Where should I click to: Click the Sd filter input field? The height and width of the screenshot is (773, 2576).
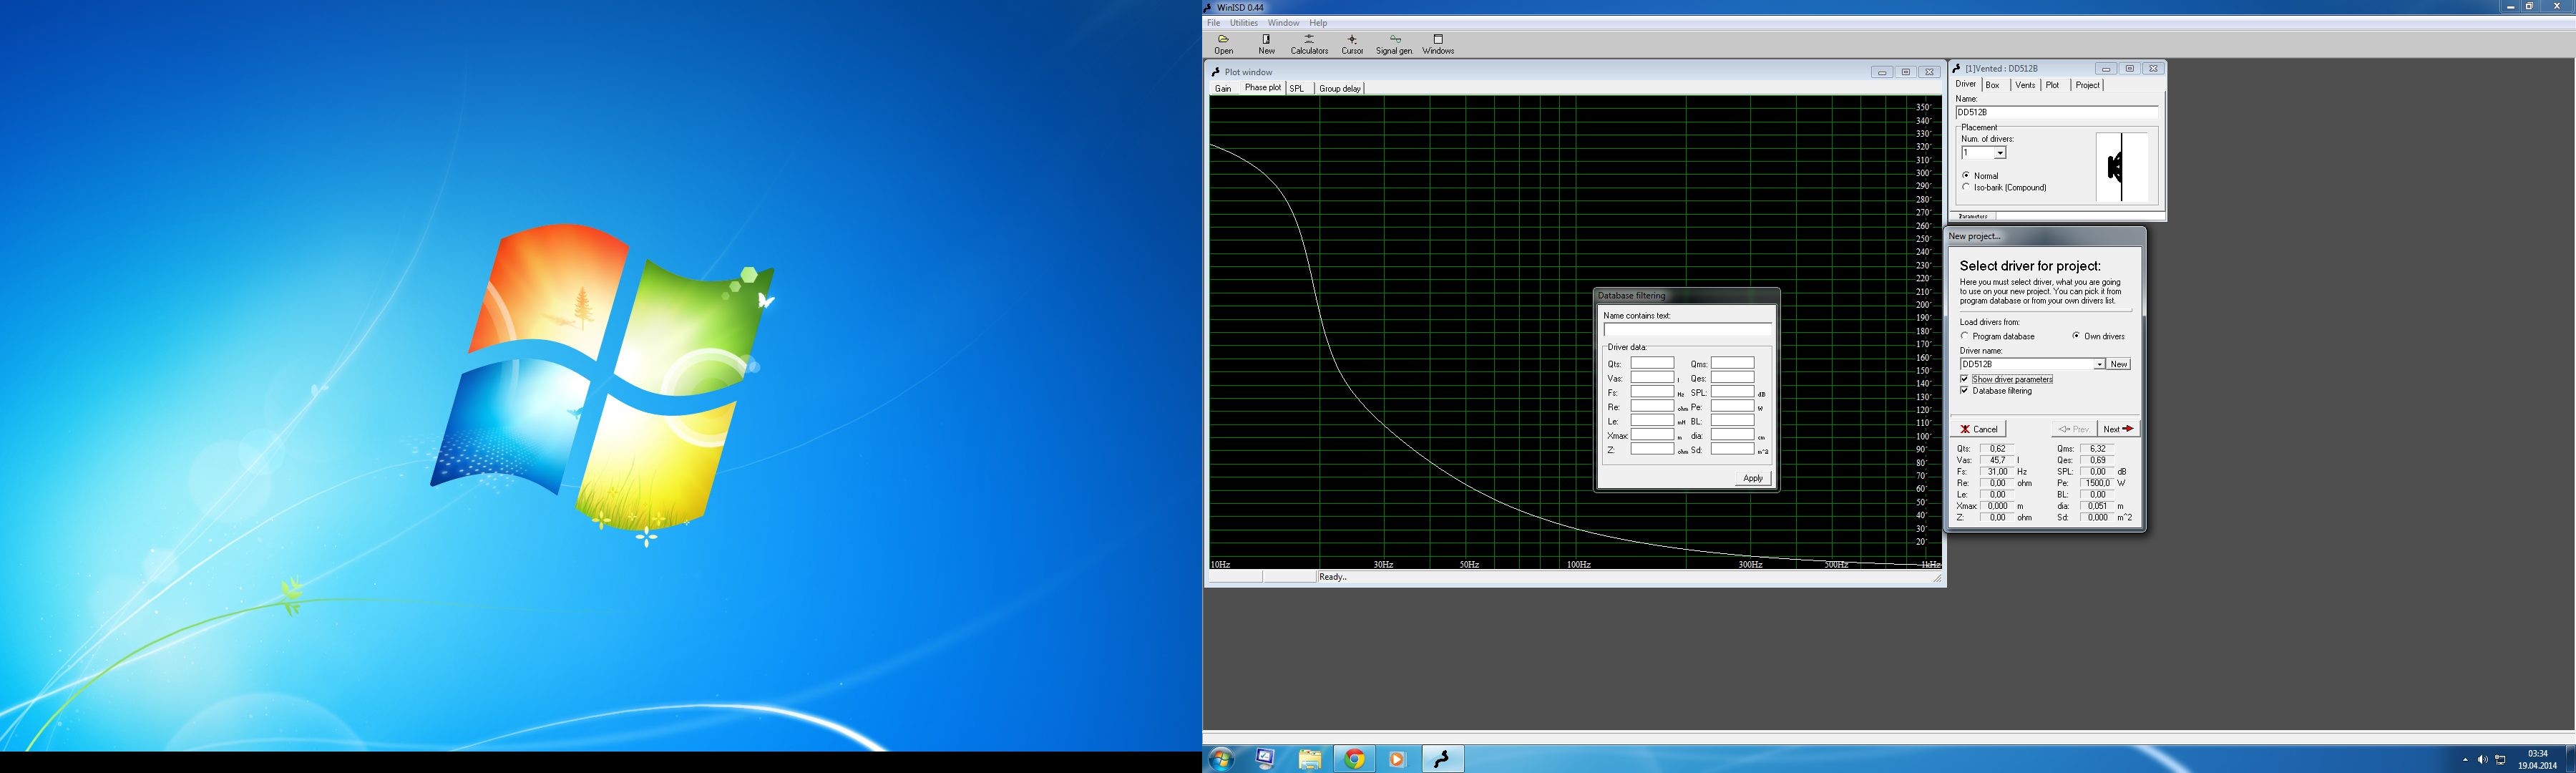1732,450
